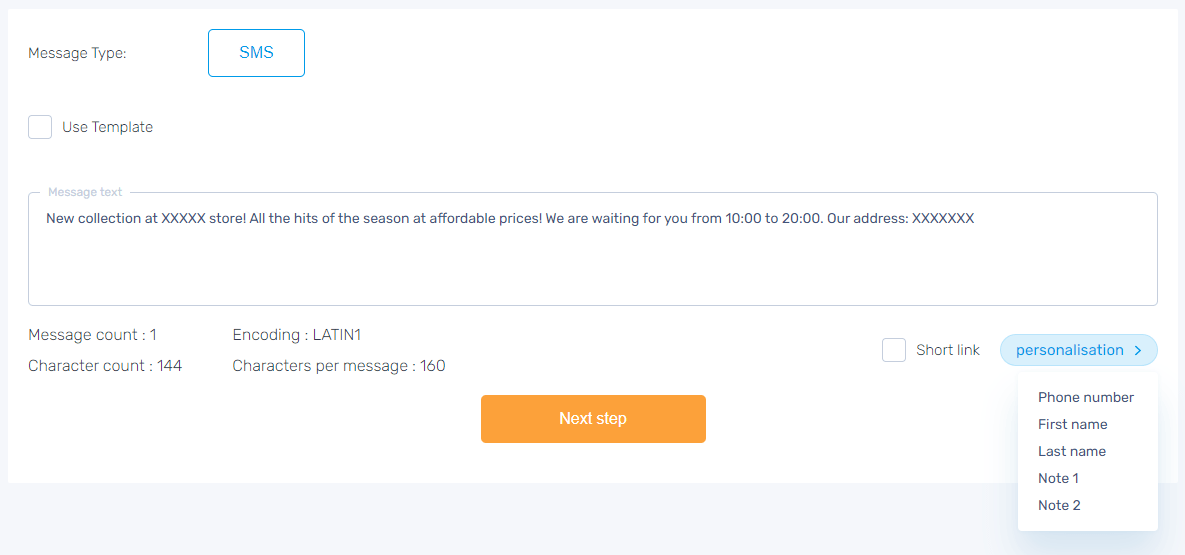The width and height of the screenshot is (1185, 555).
Task: Click the 'Message text' field legend
Action: point(85,192)
